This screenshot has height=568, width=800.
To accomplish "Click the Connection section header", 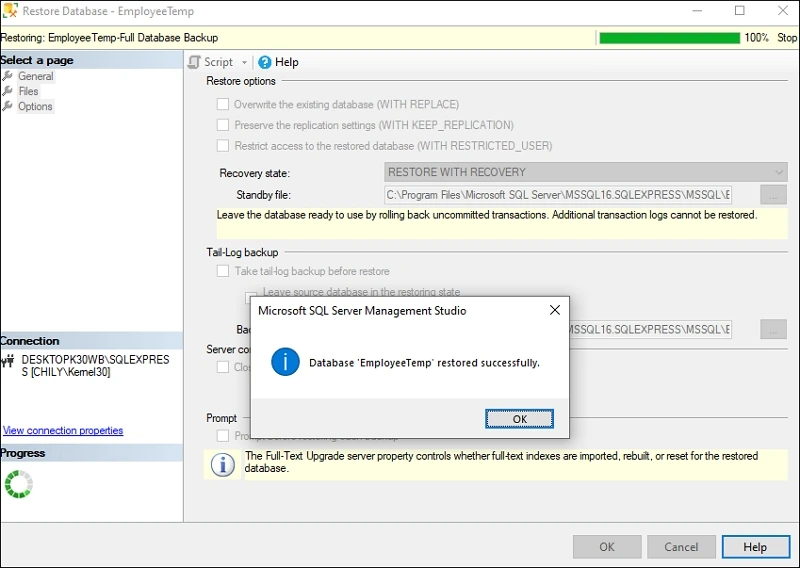I will pyautogui.click(x=91, y=341).
